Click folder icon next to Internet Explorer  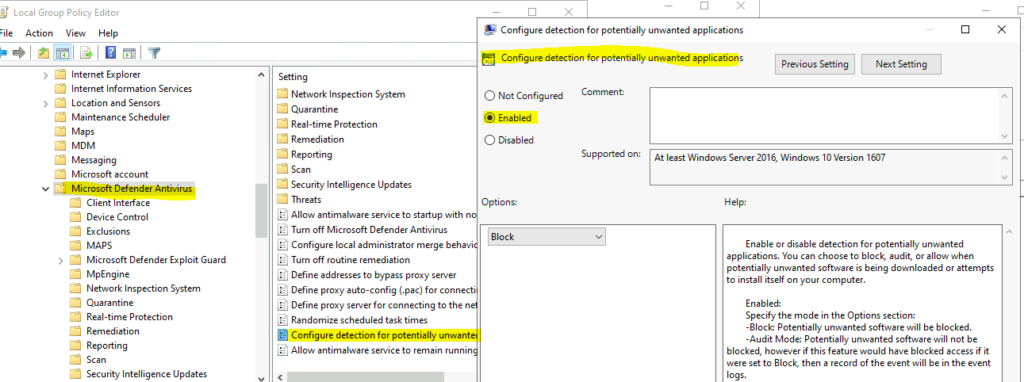tap(60, 74)
